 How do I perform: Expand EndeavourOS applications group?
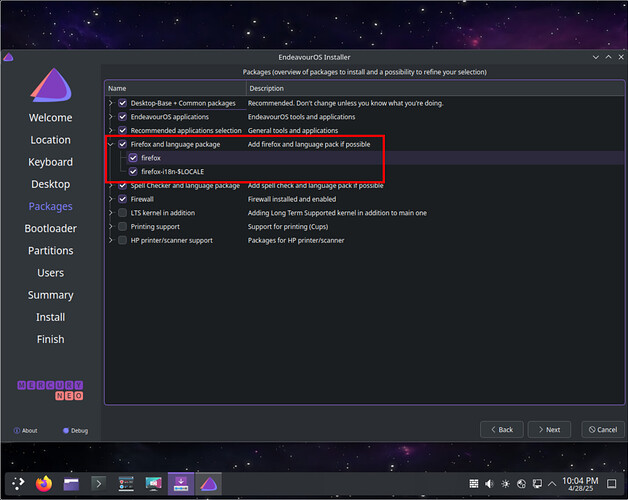pos(111,117)
